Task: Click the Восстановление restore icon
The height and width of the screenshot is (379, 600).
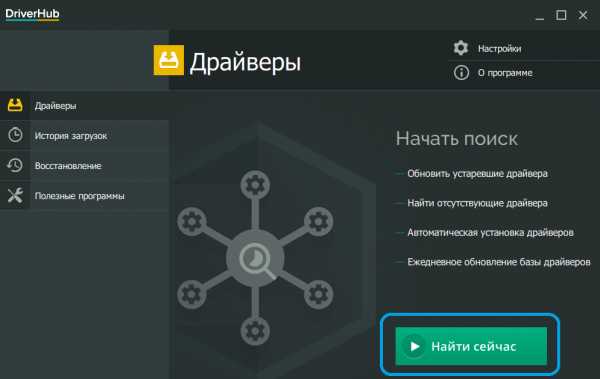Action: (x=15, y=165)
